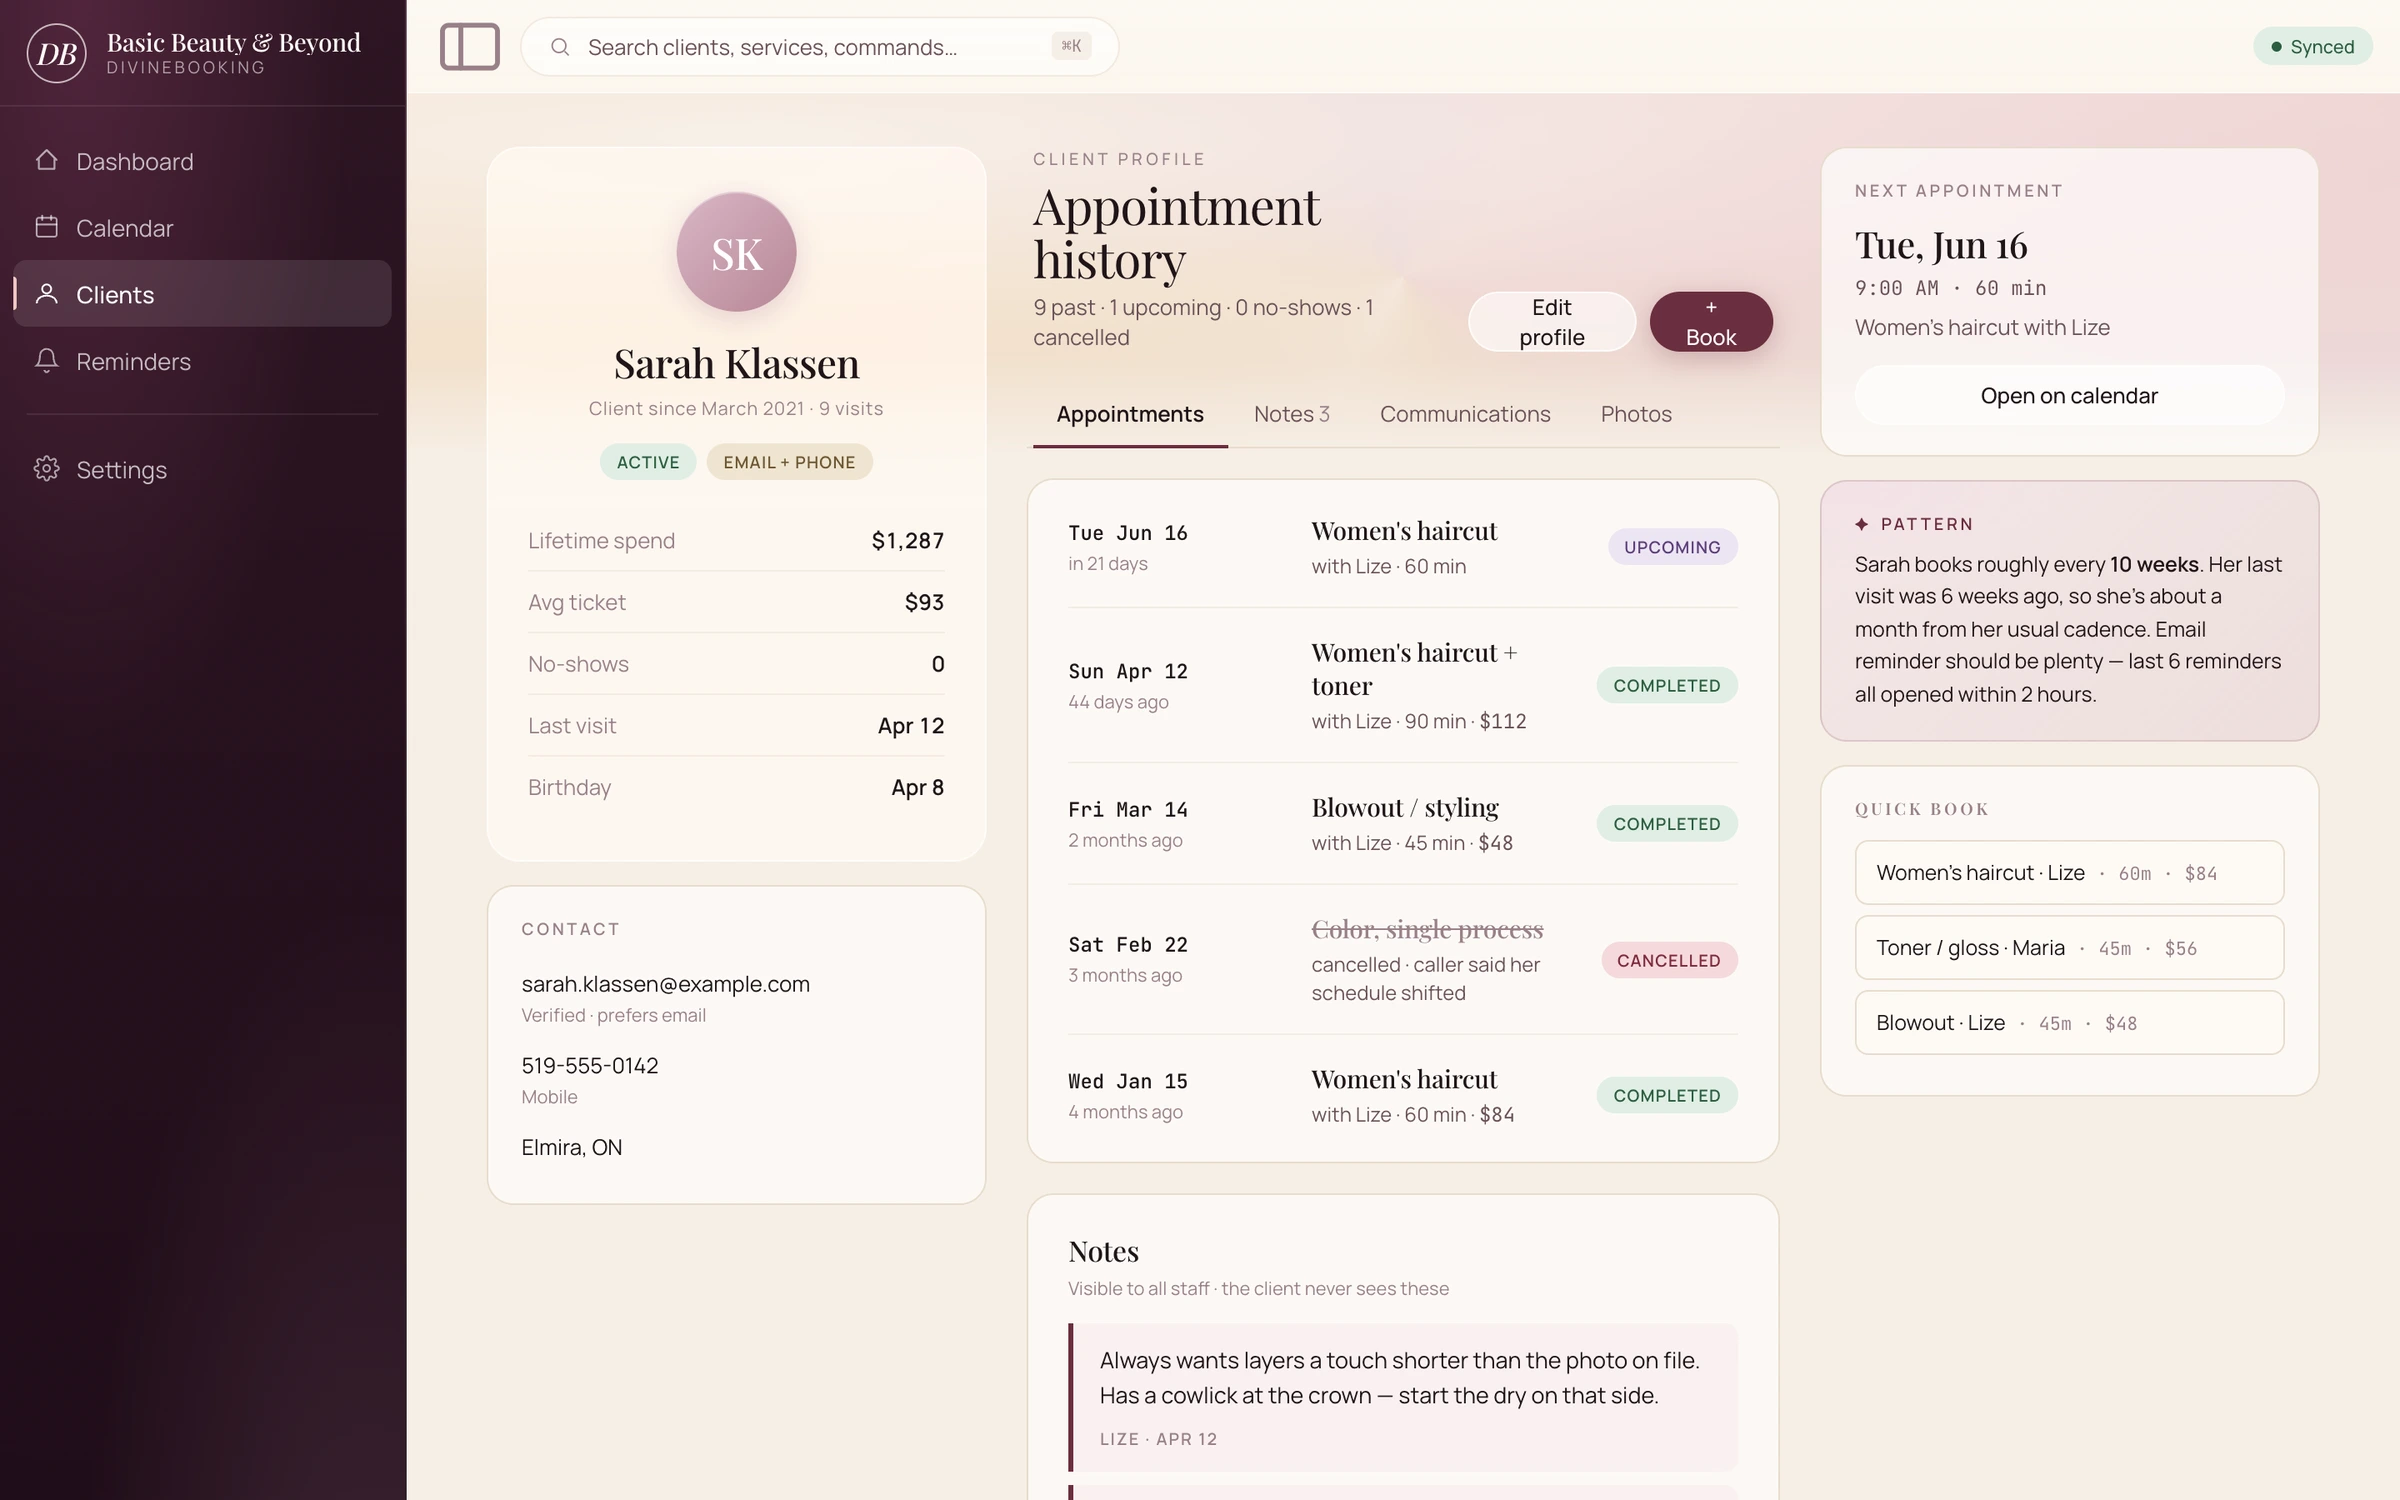
Task: Click the No-shows 0 value
Action: click(x=937, y=664)
